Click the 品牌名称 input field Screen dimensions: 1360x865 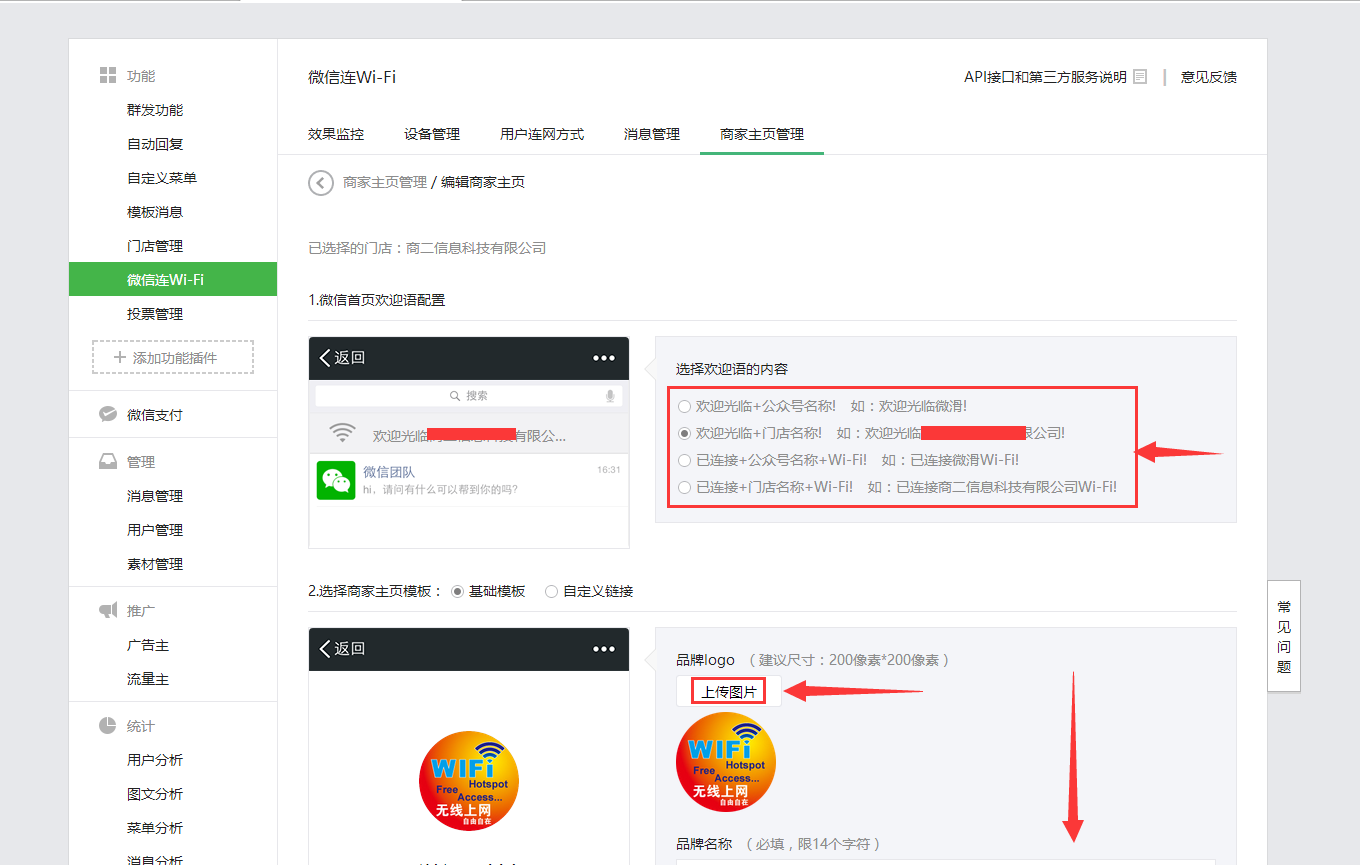point(945,861)
